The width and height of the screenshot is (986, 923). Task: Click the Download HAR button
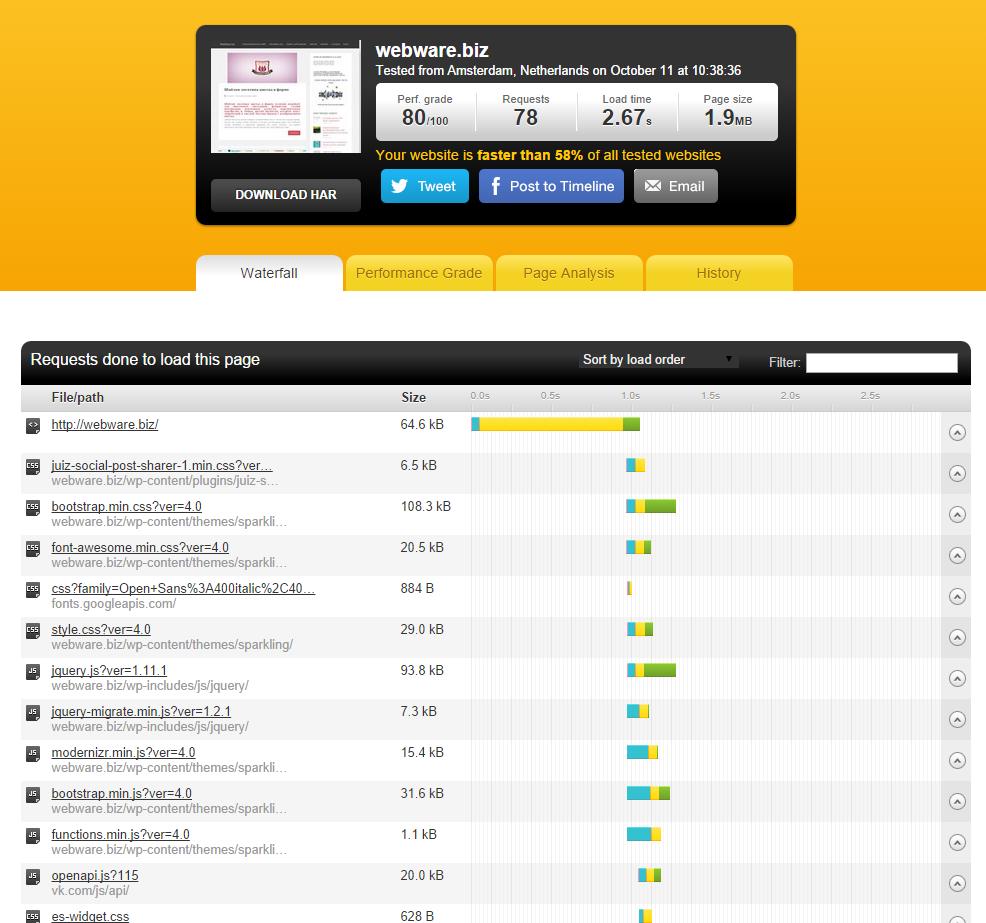click(285, 195)
